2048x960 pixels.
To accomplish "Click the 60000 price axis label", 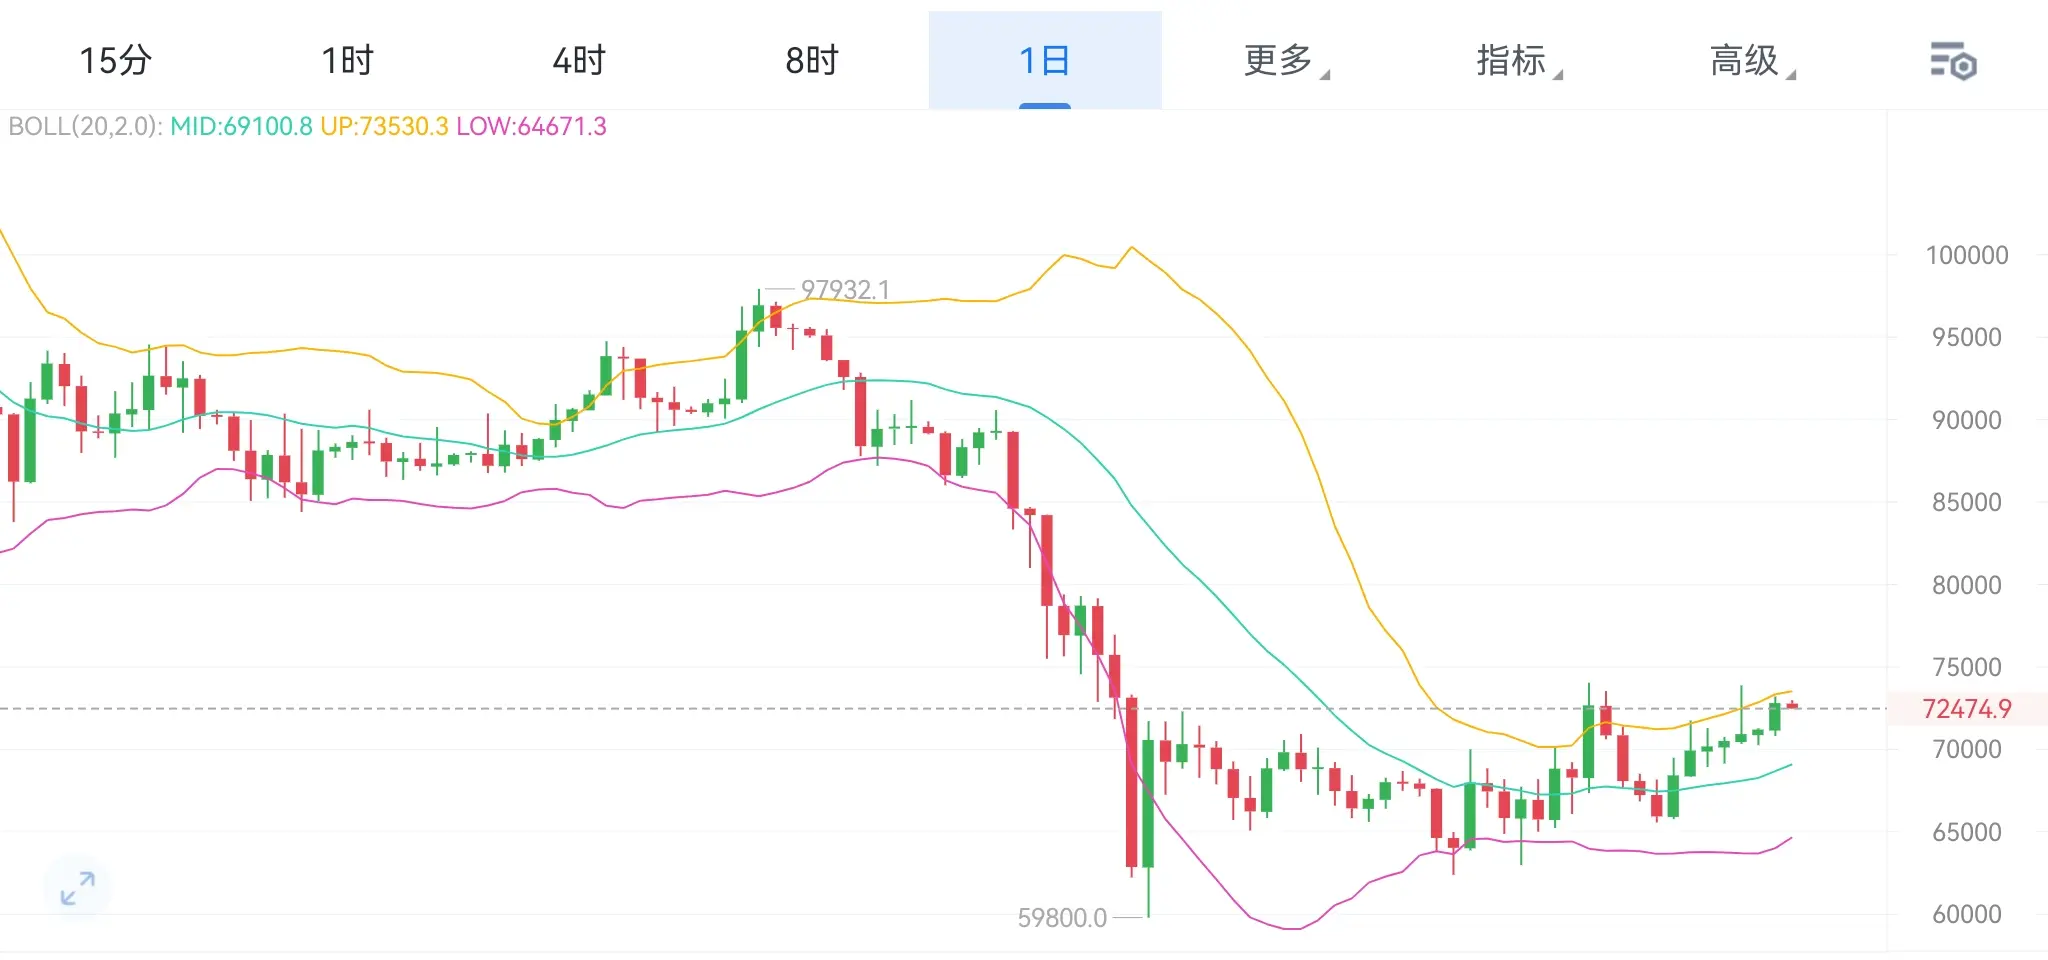I will coord(1966,914).
